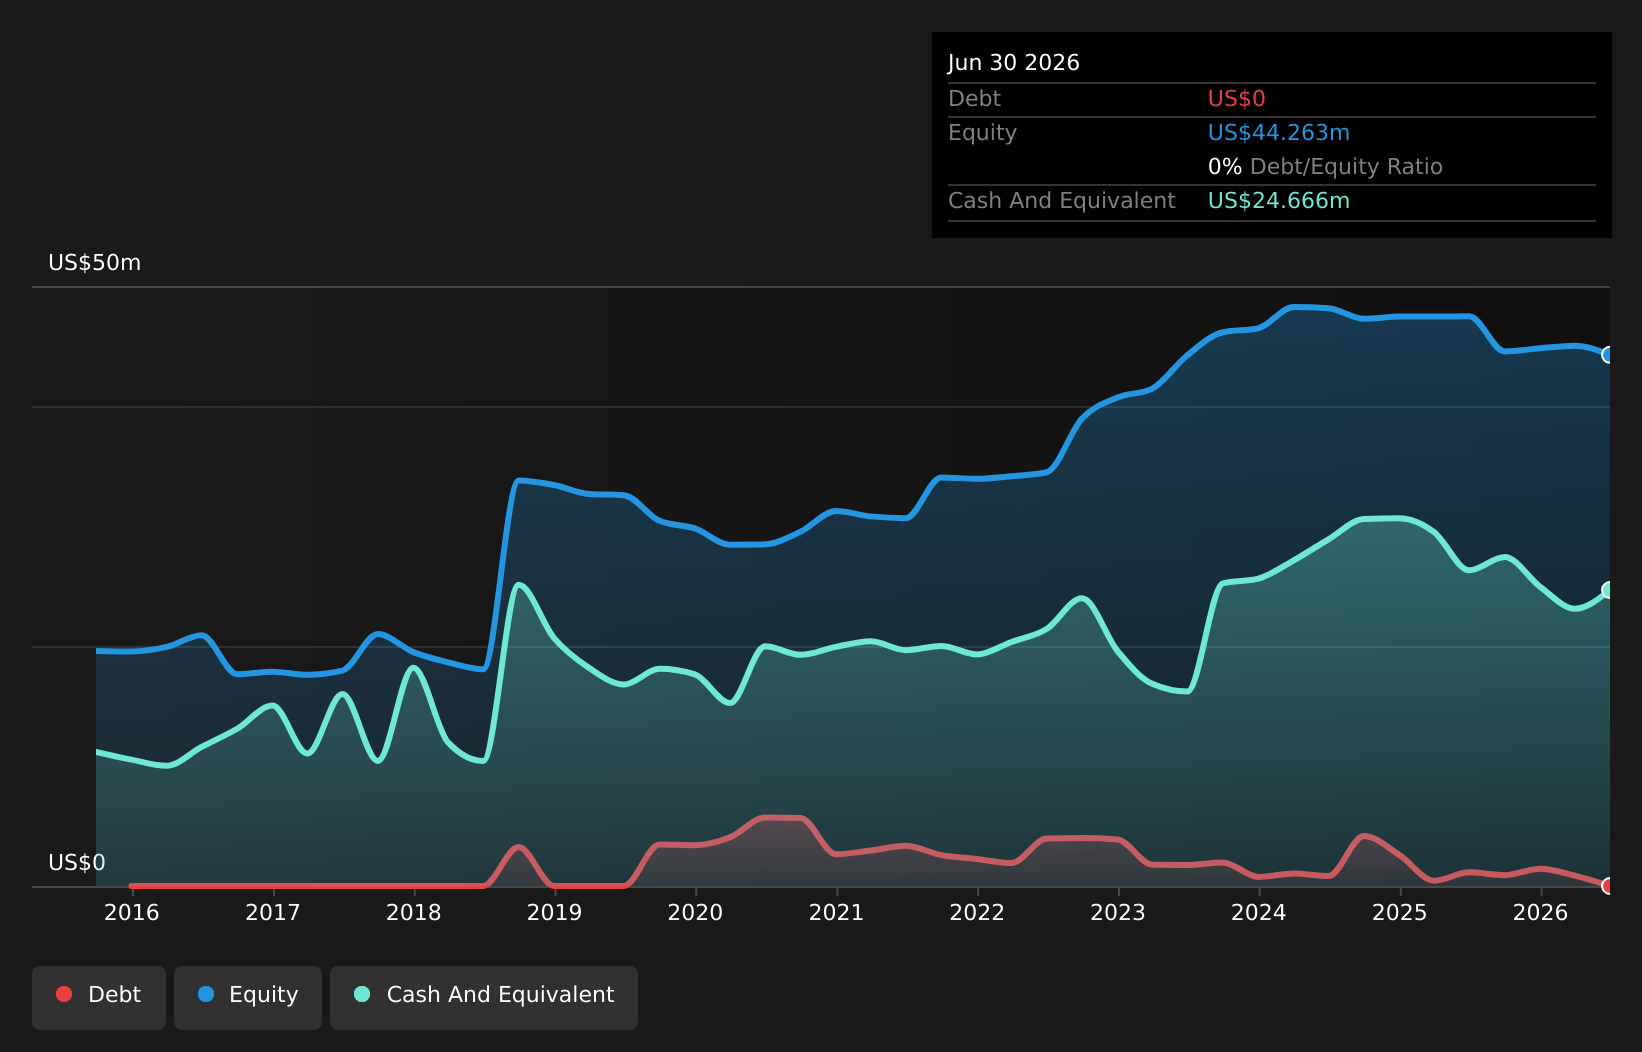Click Cash And Equivalent label in tooltip
Screen dimensions: 1642x1052
(1062, 201)
